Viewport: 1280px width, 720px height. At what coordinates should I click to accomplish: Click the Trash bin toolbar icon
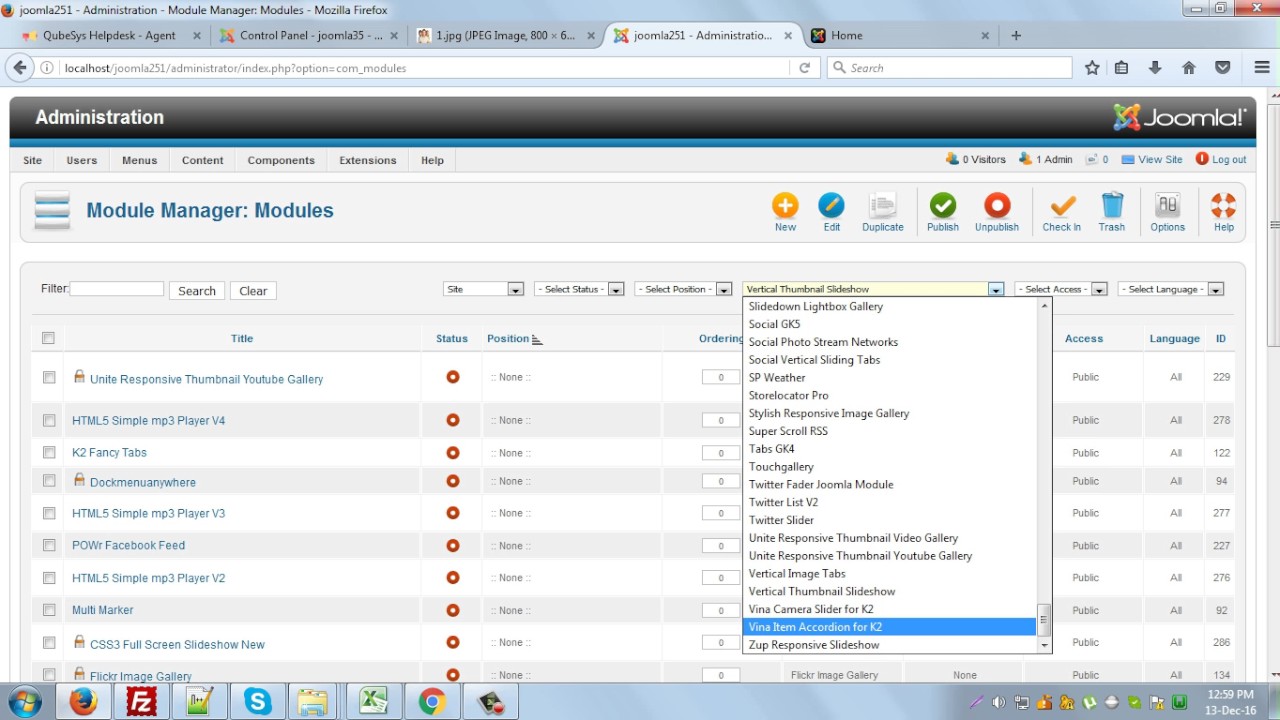pos(1112,206)
